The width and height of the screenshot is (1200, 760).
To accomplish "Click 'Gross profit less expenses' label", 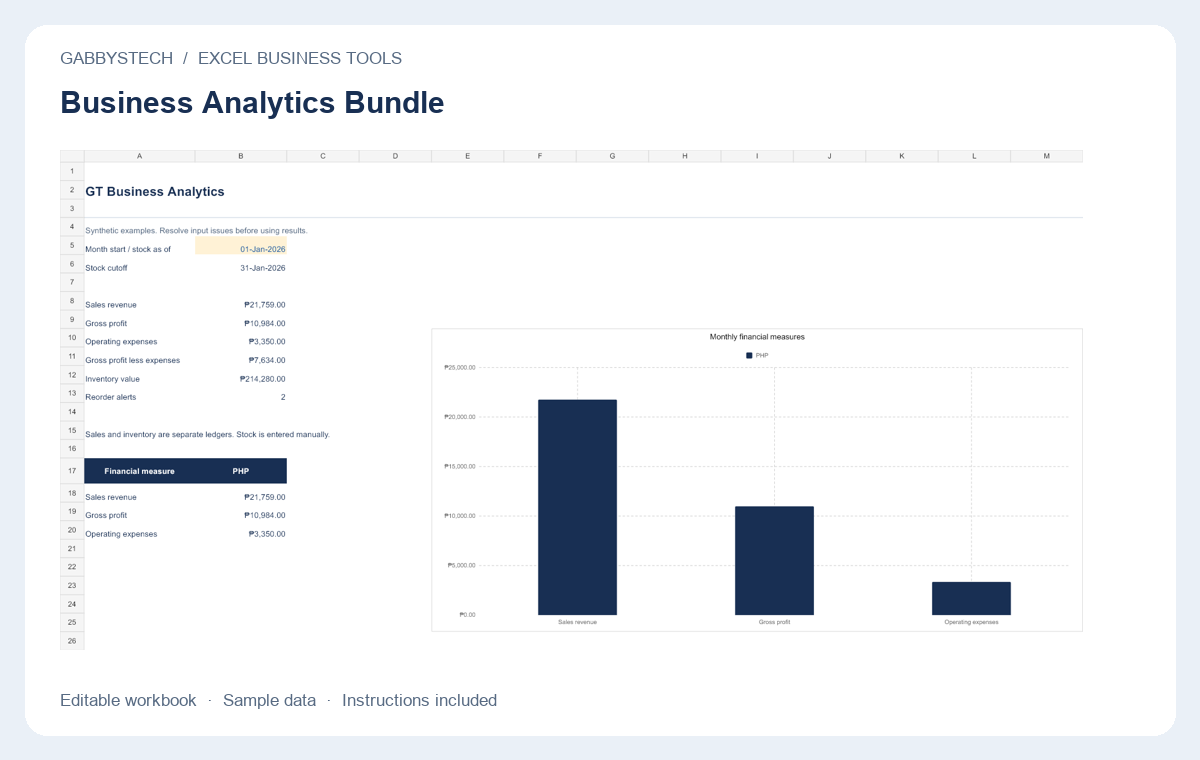I will point(133,360).
